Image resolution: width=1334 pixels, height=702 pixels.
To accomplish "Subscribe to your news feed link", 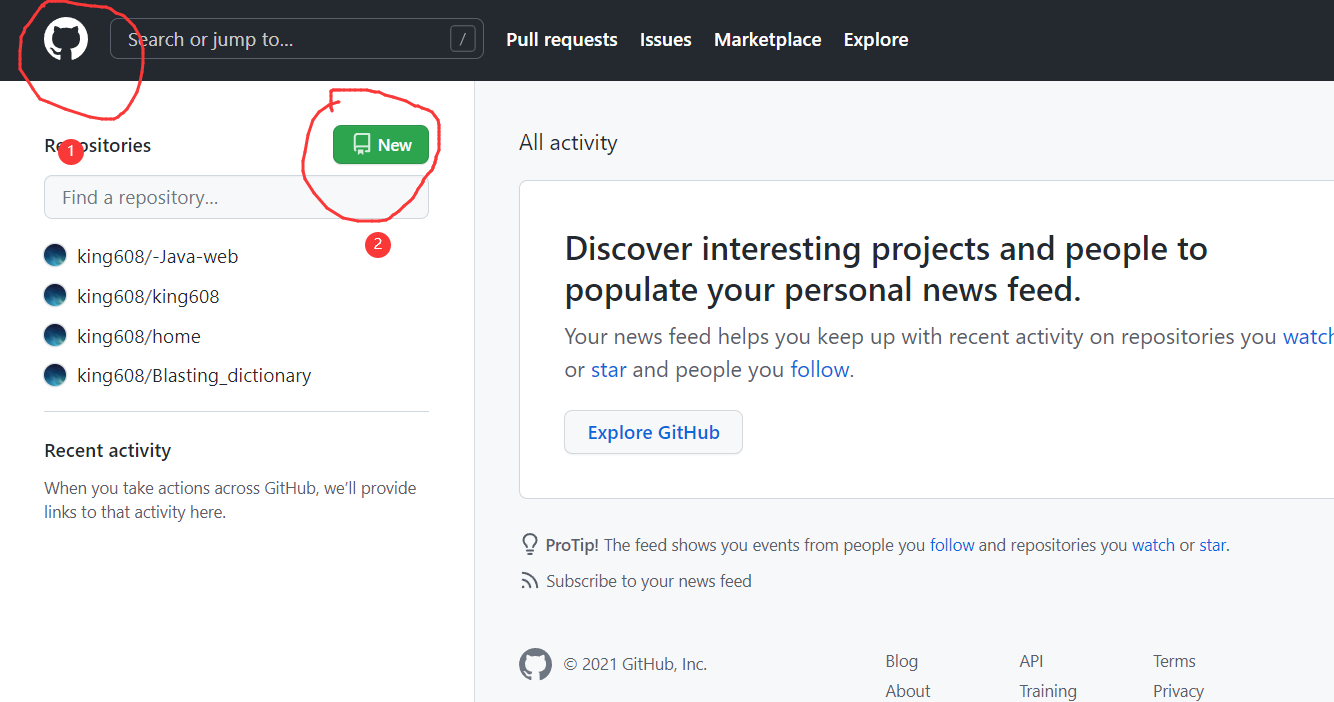I will 648,581.
